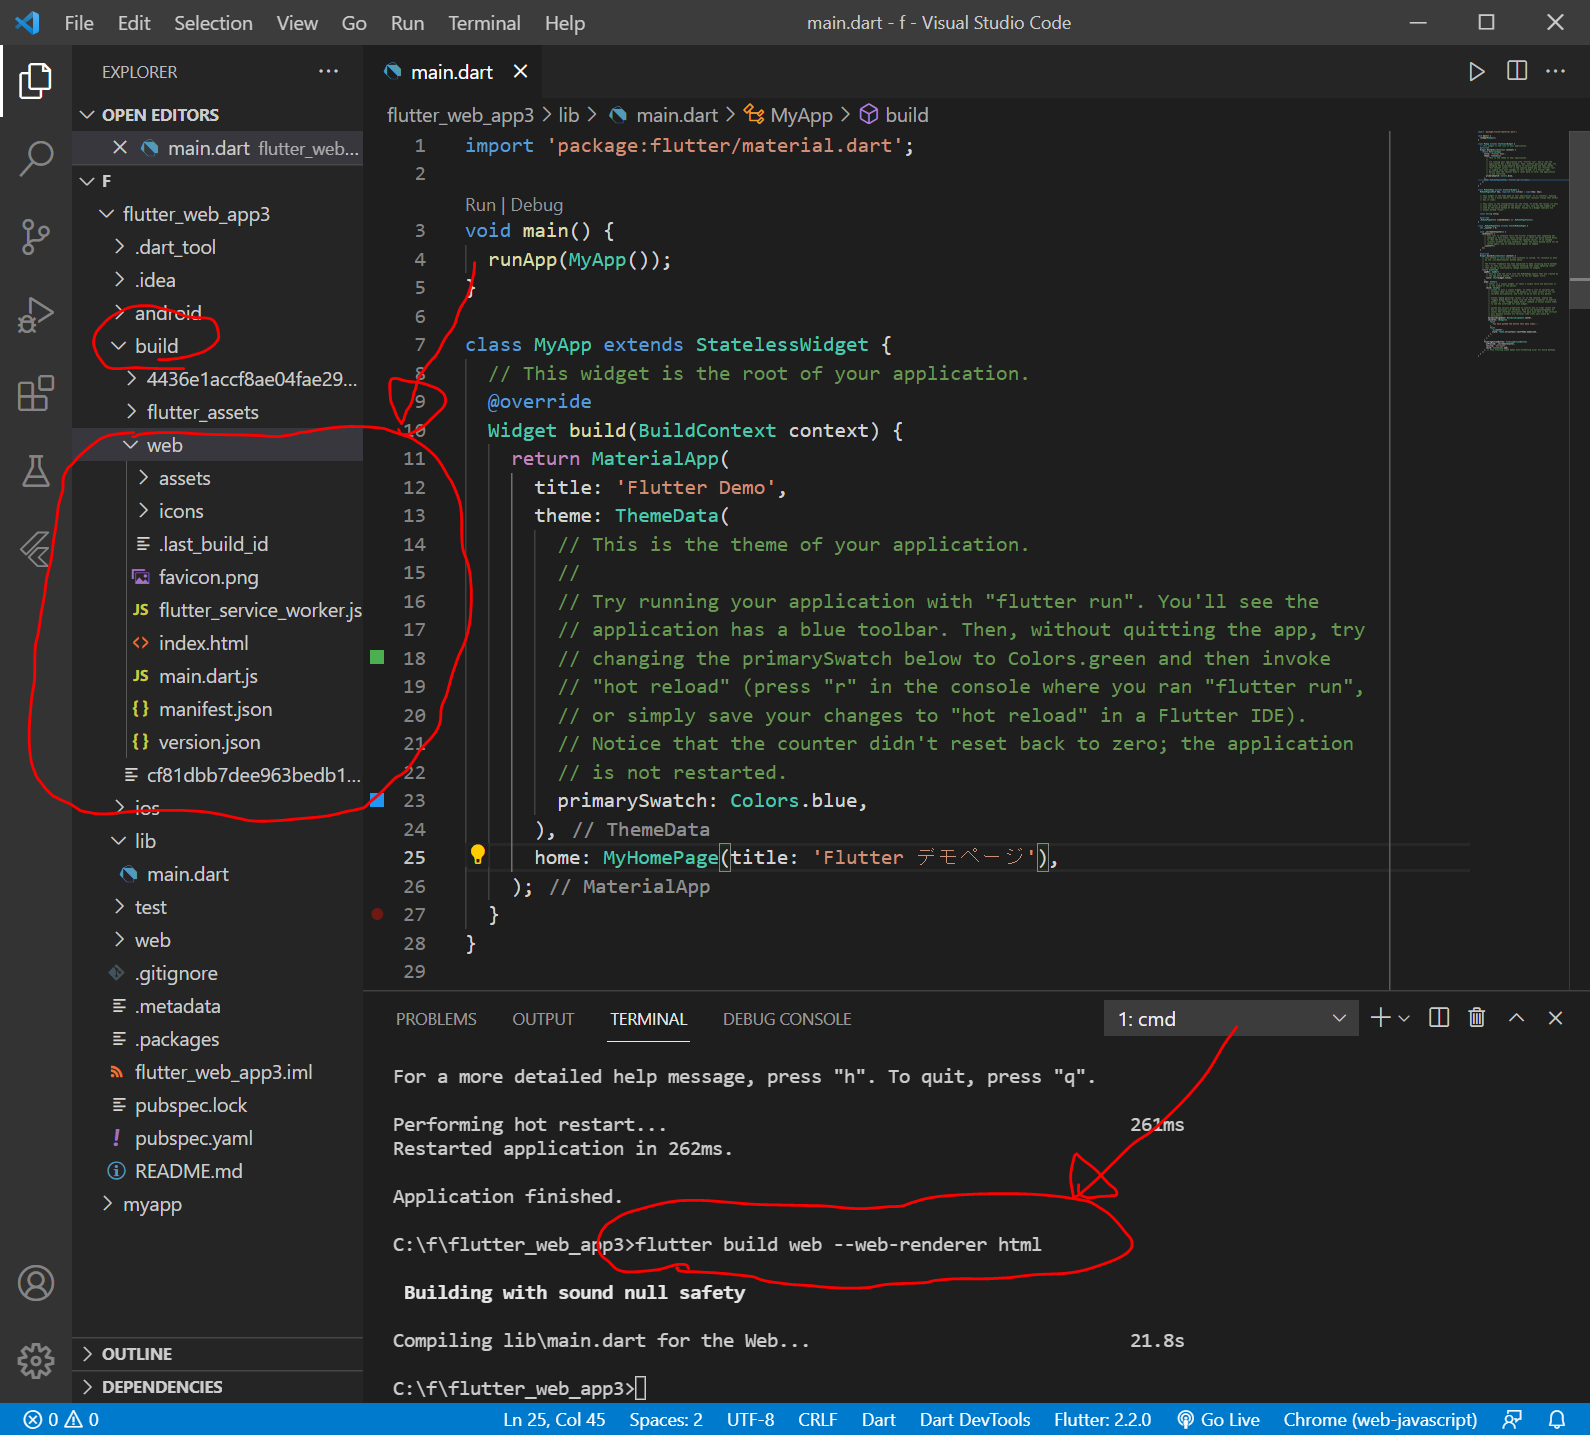Show code actions lightbulb on line 25

point(478,855)
